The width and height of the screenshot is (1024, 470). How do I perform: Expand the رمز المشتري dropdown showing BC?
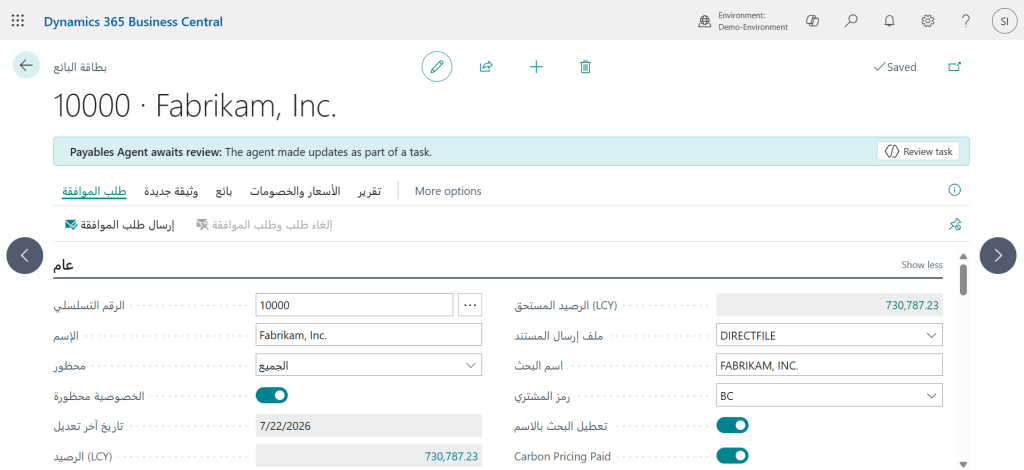coord(829,395)
